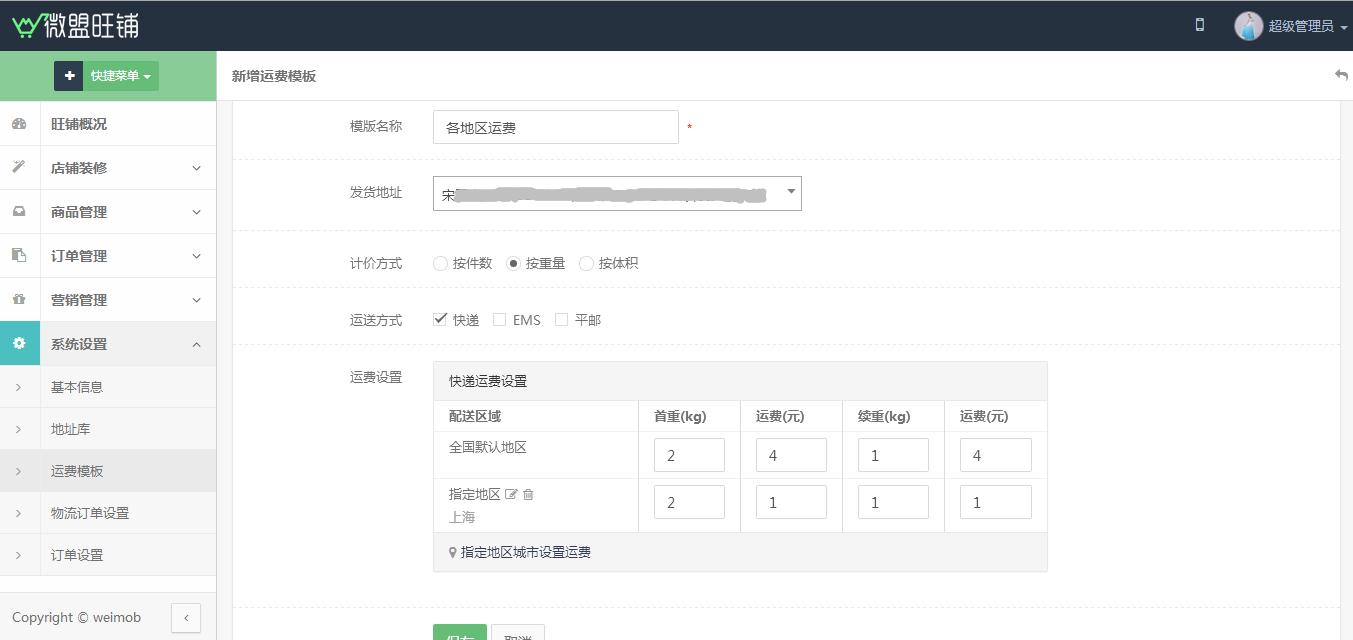Open 物流订单设置 in the sidebar
Viewport: 1353px width, 640px height.
coord(90,513)
